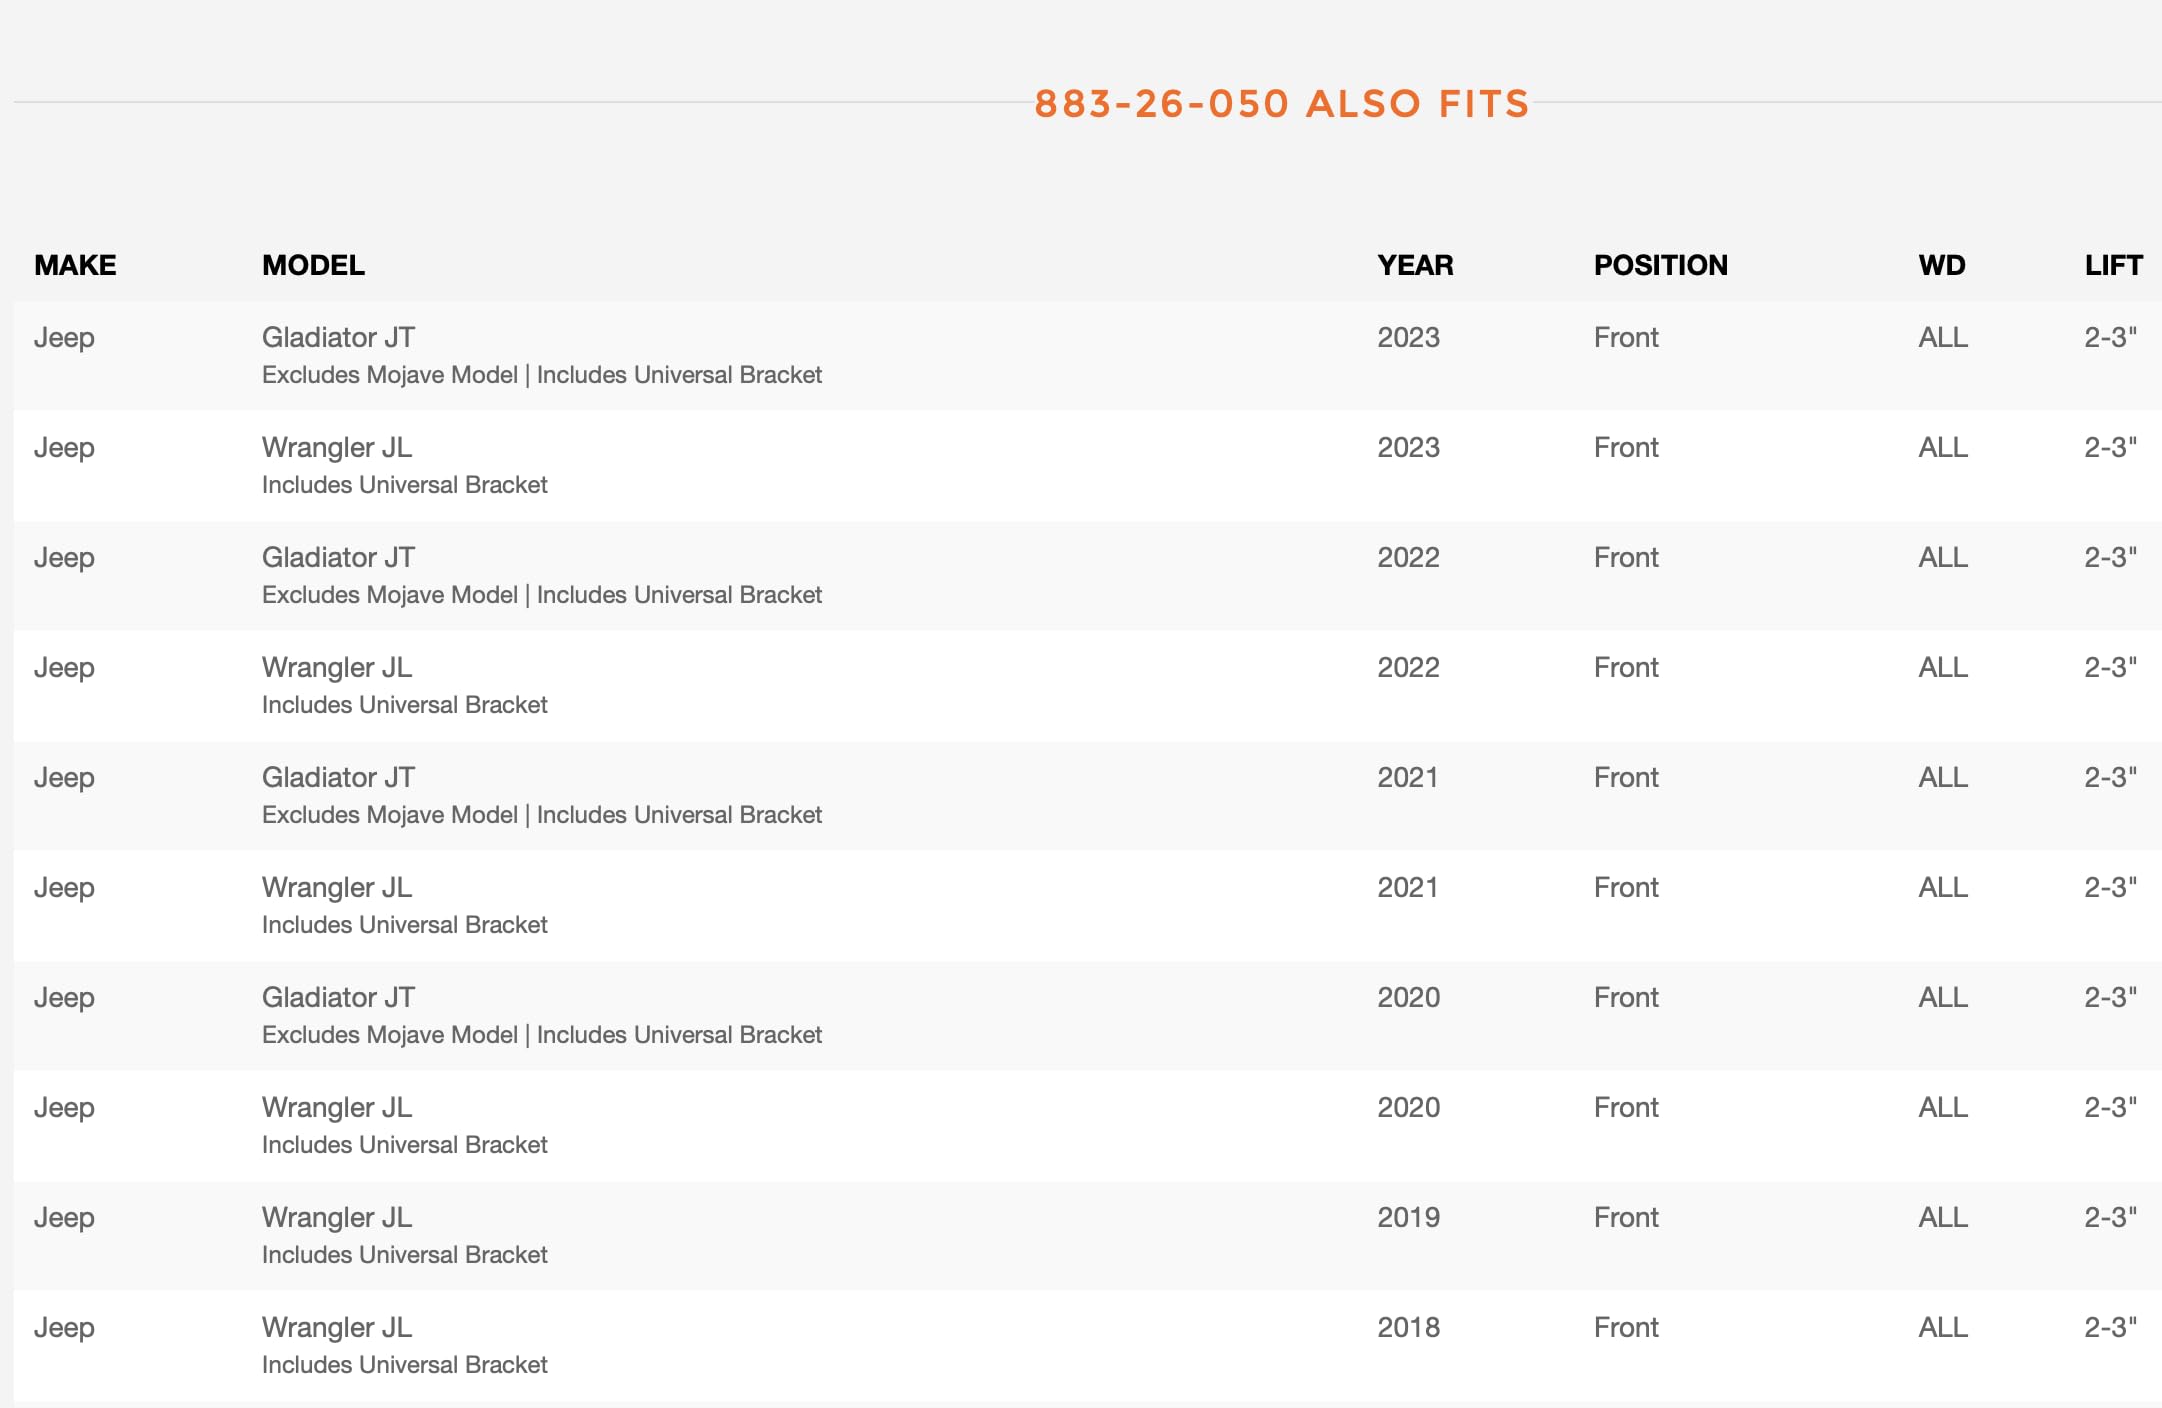
Task: Click Wrangler JL in the 2020 row
Action: tap(337, 1107)
